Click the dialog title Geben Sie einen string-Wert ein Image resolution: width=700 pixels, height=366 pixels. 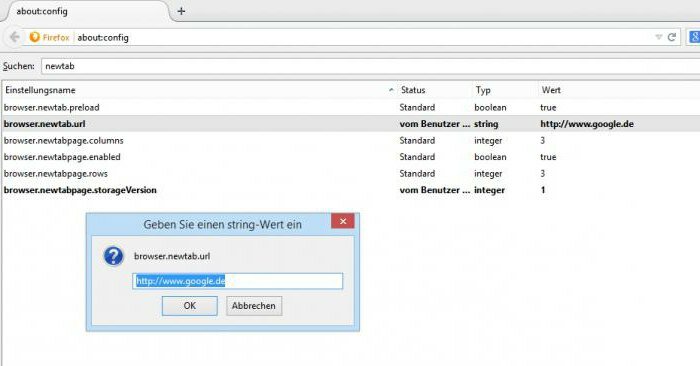coord(222,225)
